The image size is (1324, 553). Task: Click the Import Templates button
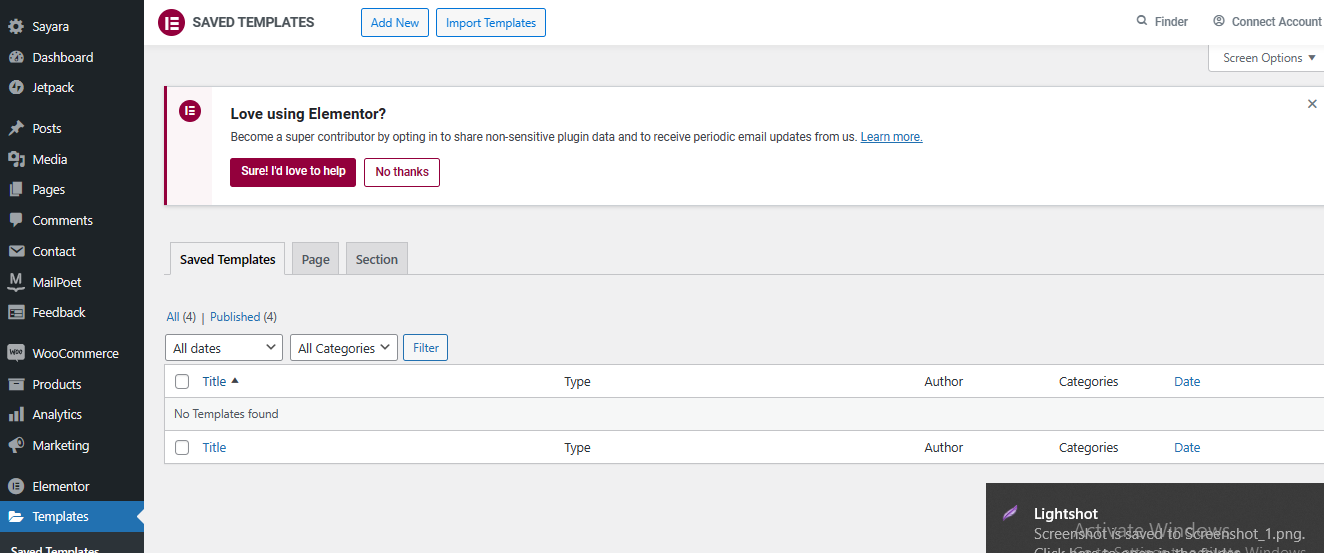tap(491, 22)
